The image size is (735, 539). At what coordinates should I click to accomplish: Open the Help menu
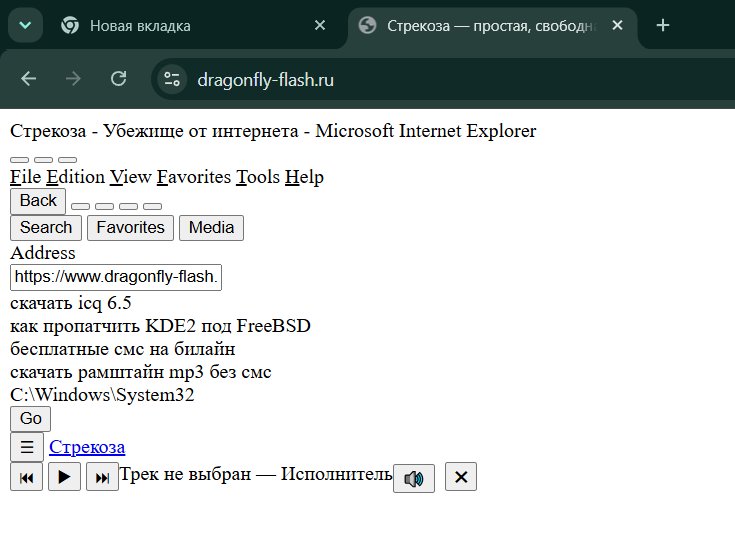[304, 177]
